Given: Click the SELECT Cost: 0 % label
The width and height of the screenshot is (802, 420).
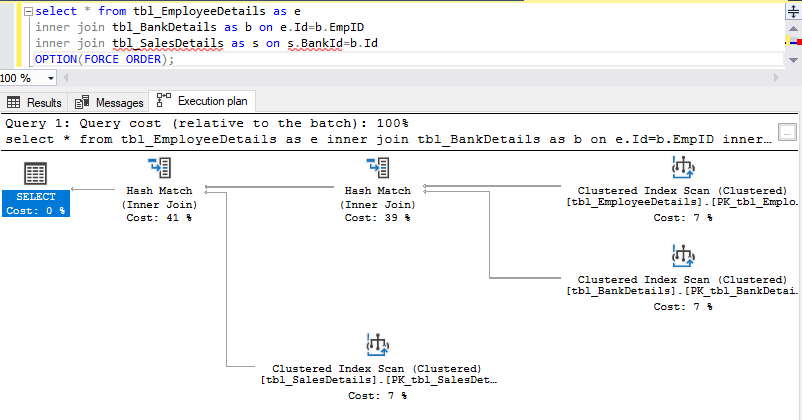Looking at the screenshot, I should [36, 204].
